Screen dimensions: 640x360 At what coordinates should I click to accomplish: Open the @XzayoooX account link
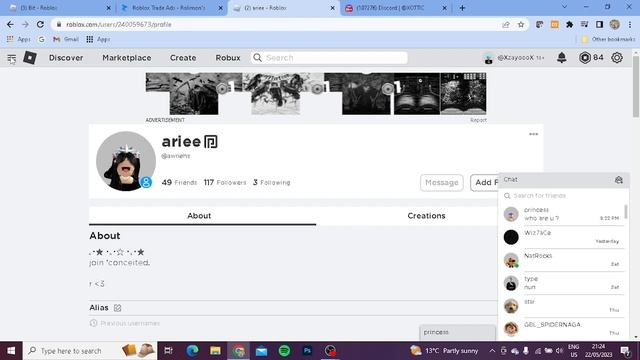point(515,58)
